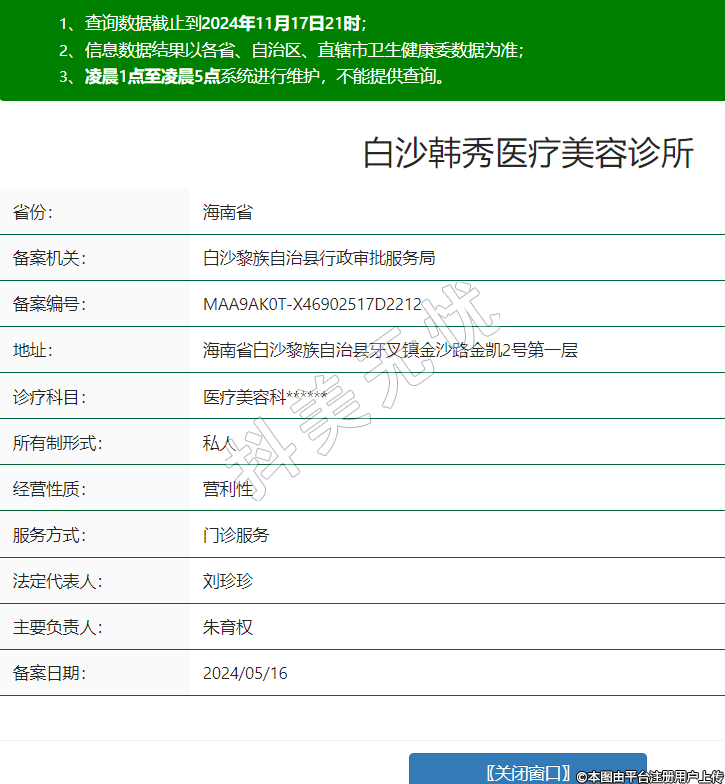Click the 服务方式 value 门诊服务
The image size is (725, 784).
236,535
